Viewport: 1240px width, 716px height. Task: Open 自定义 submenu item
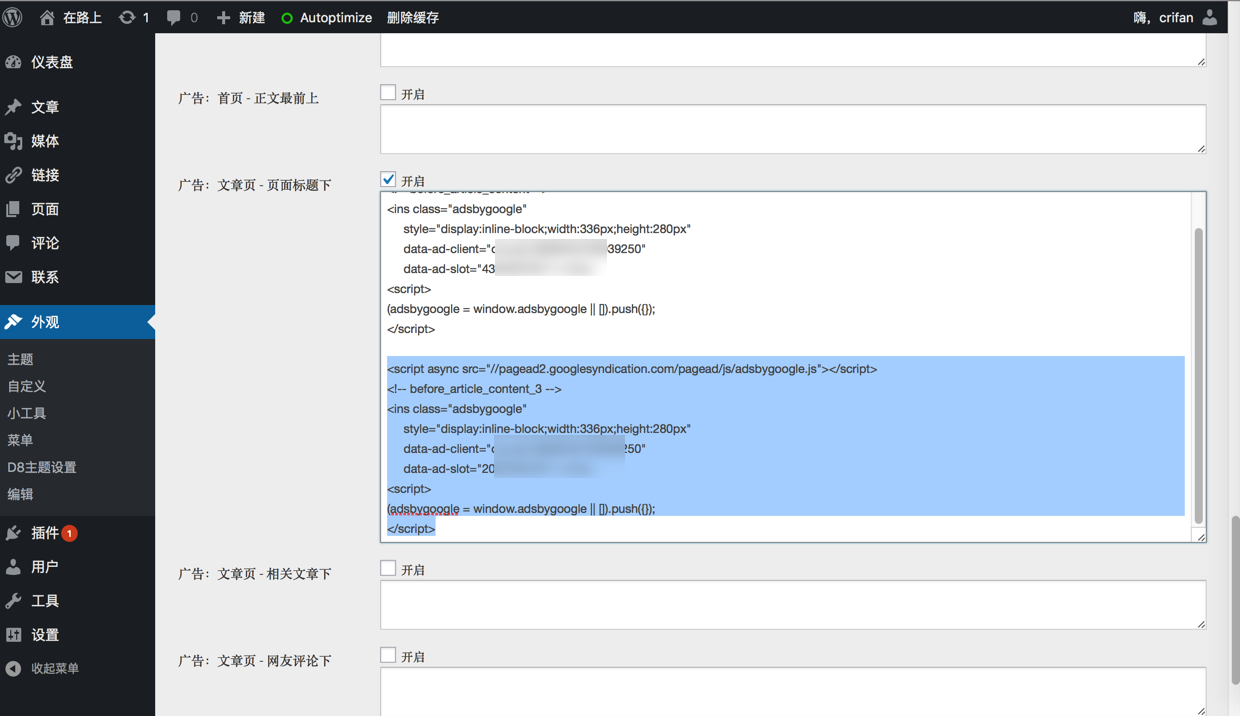27,386
